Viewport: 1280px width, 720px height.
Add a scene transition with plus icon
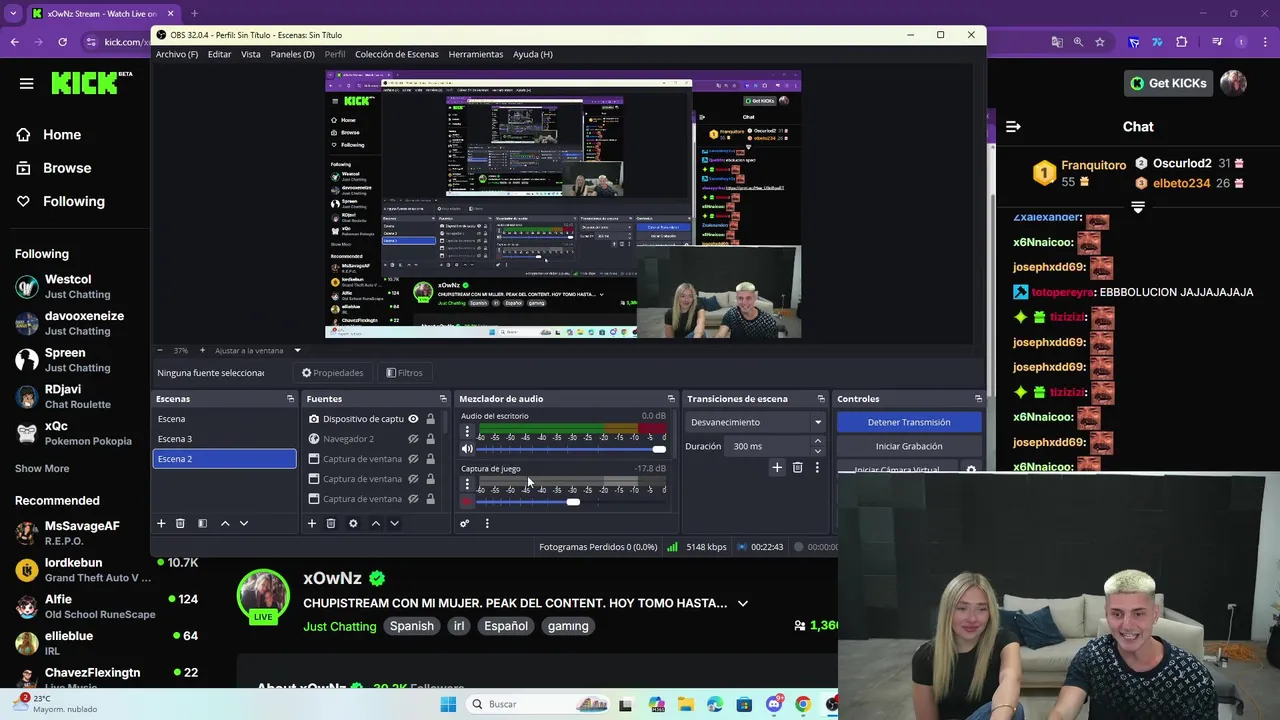[x=777, y=467]
